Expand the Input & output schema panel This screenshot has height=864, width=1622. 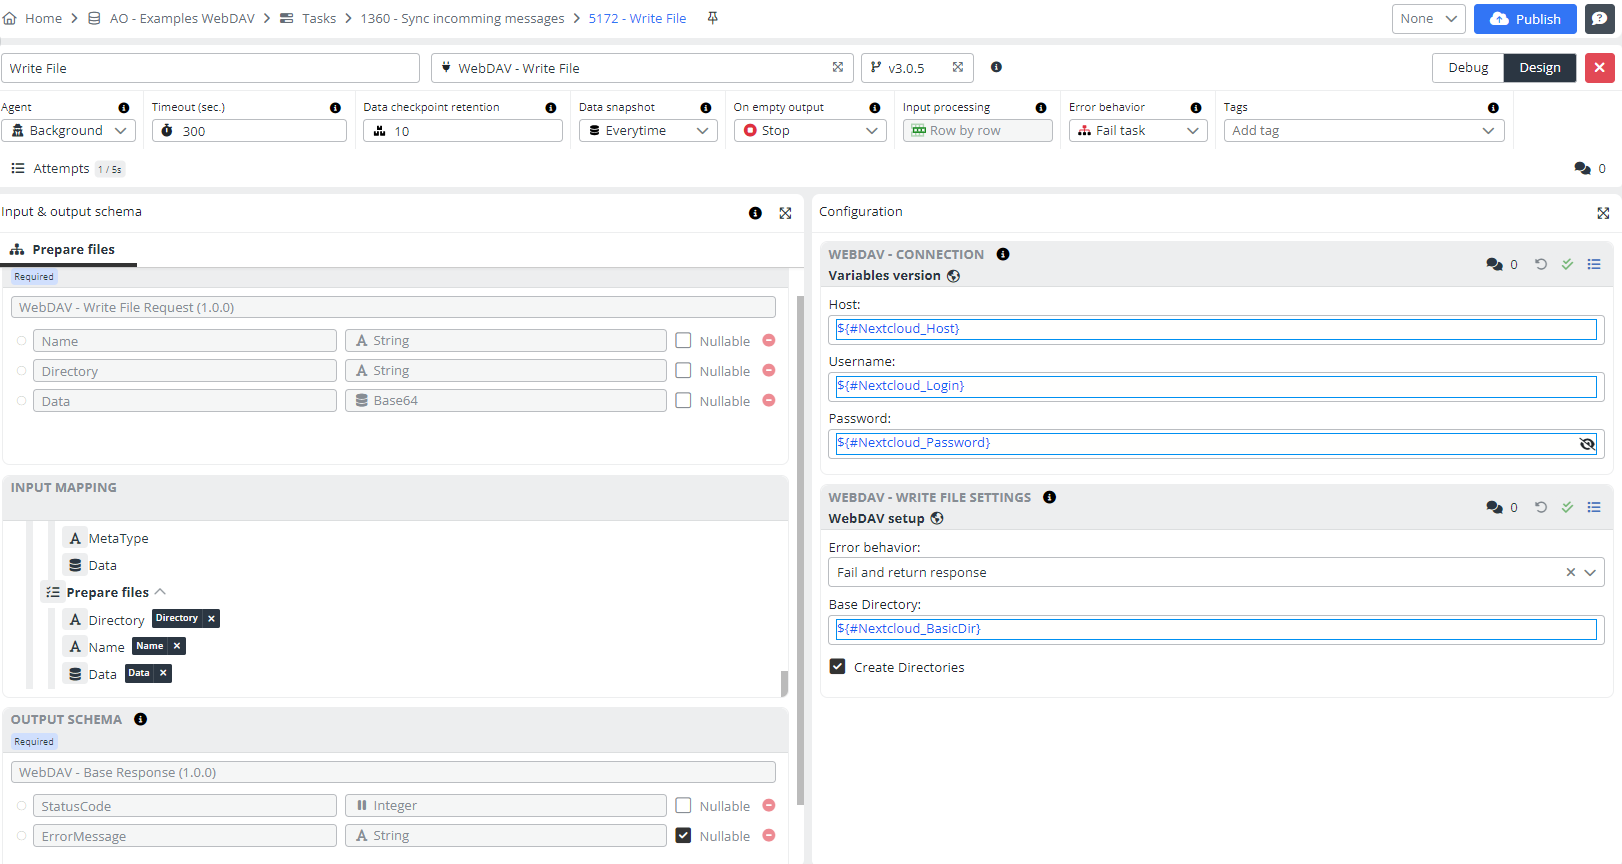pyautogui.click(x=785, y=213)
